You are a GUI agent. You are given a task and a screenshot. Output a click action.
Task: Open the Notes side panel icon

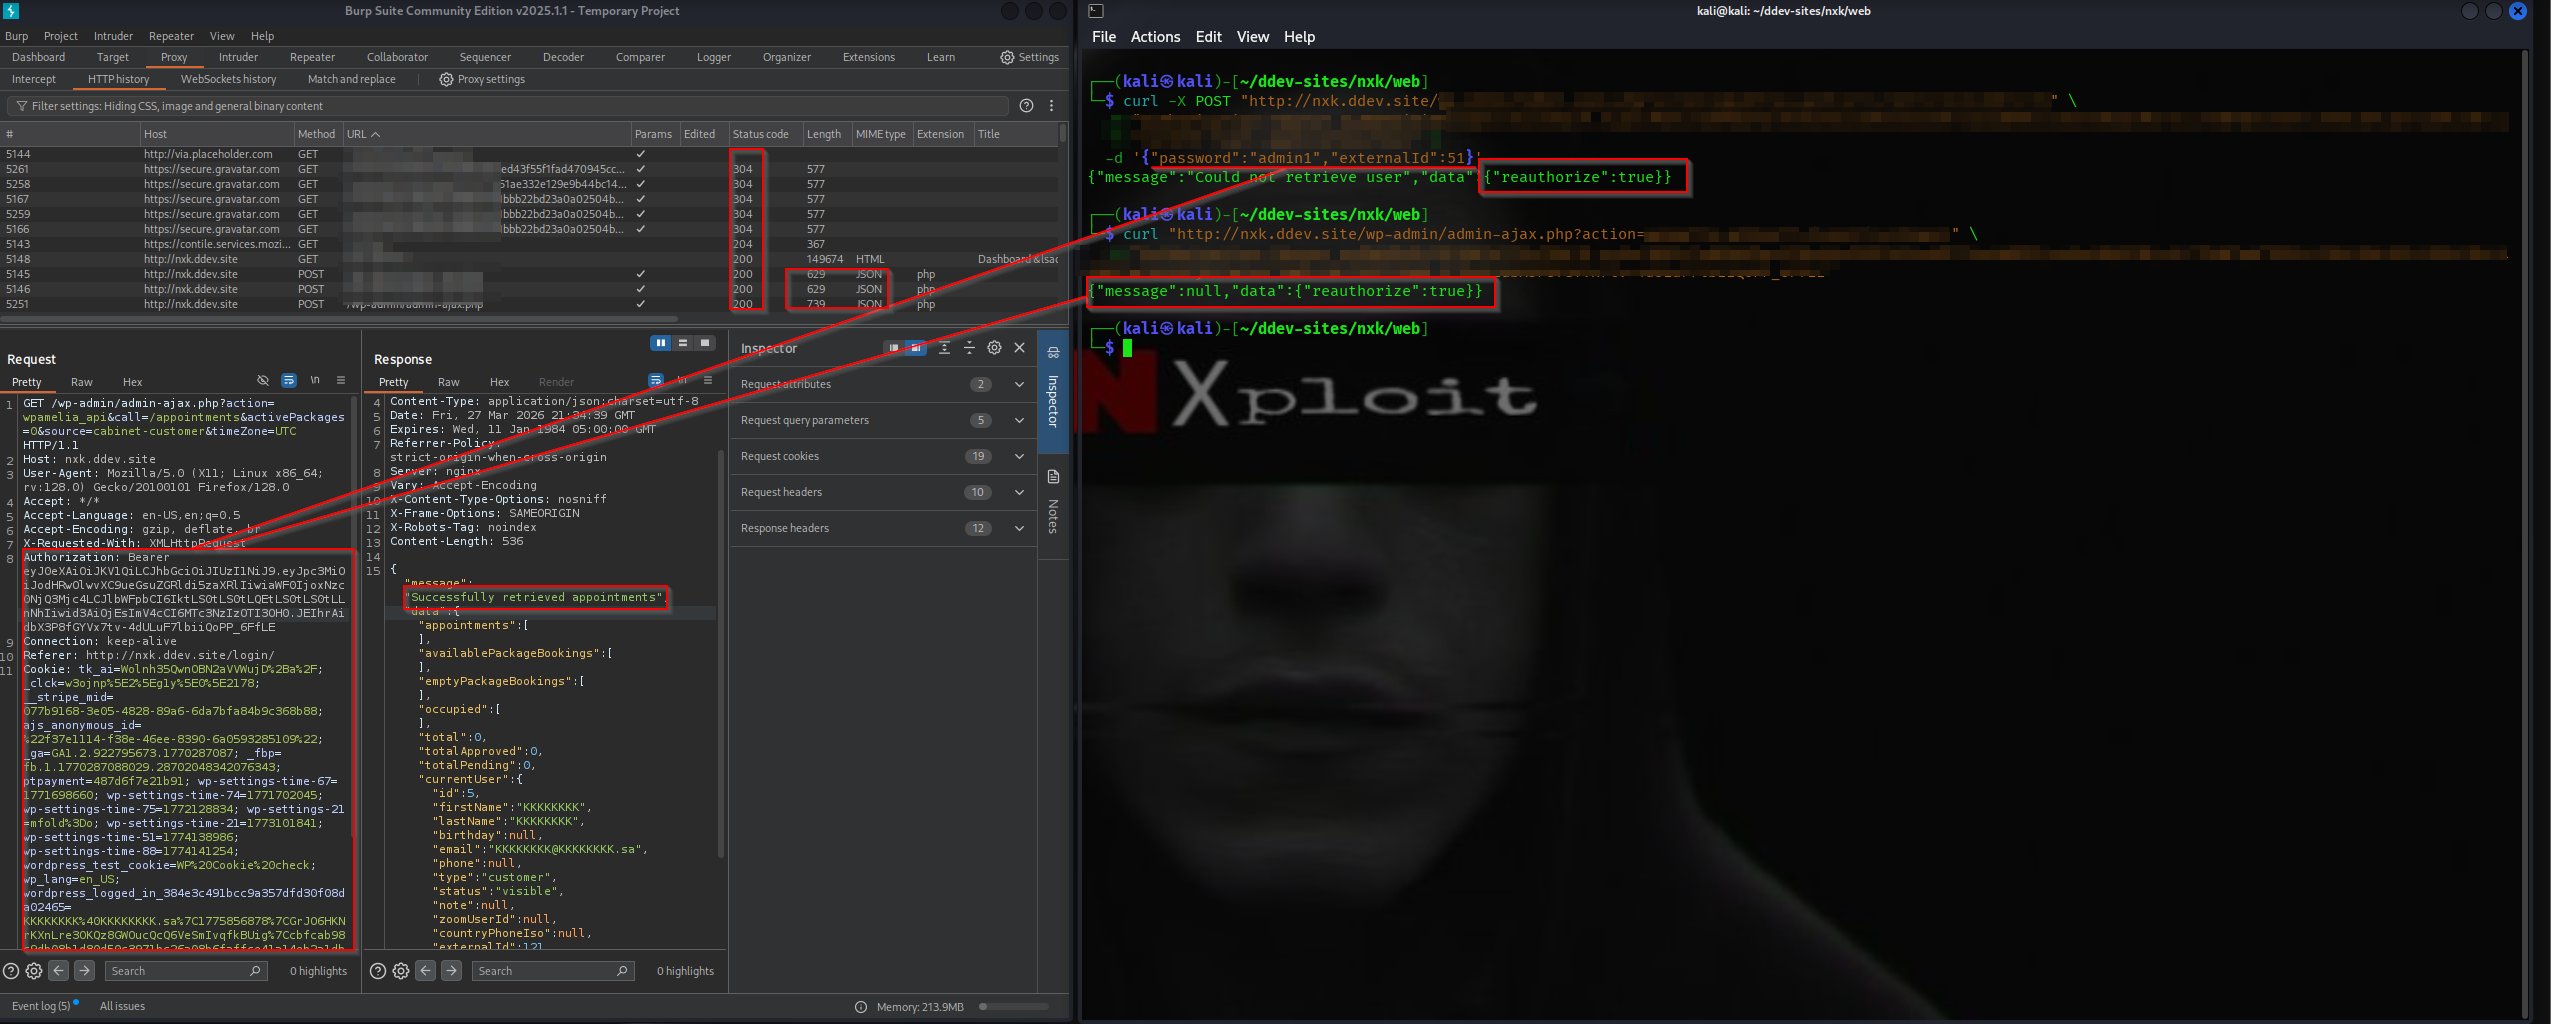(1053, 477)
